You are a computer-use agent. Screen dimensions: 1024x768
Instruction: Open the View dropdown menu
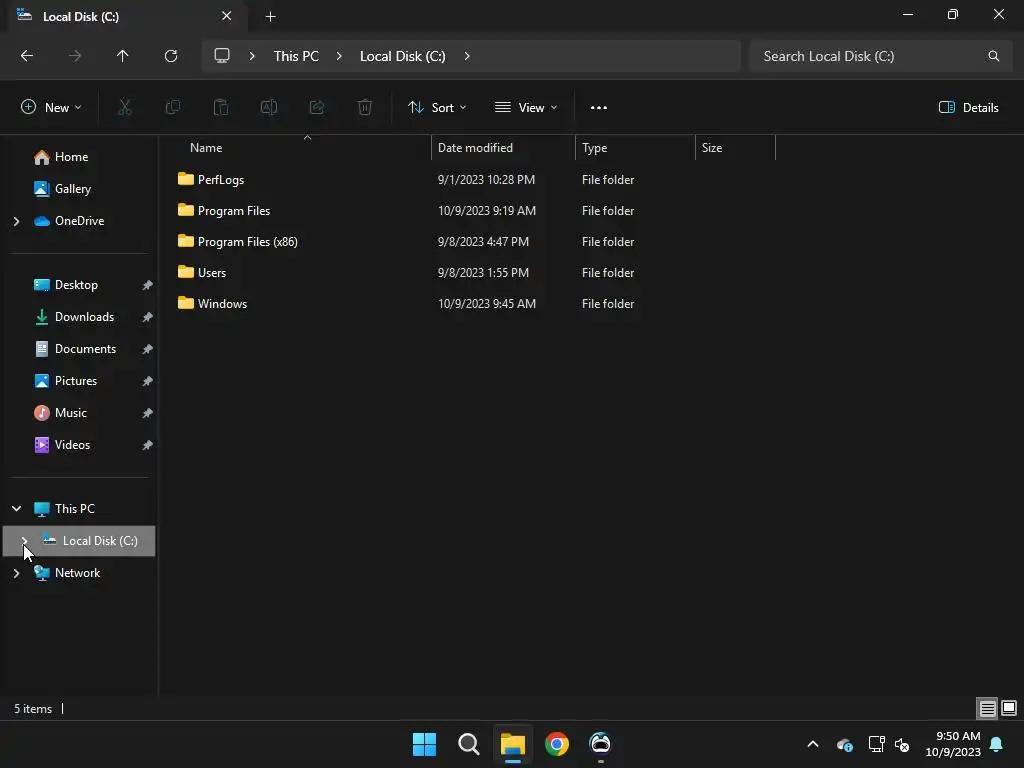(526, 108)
